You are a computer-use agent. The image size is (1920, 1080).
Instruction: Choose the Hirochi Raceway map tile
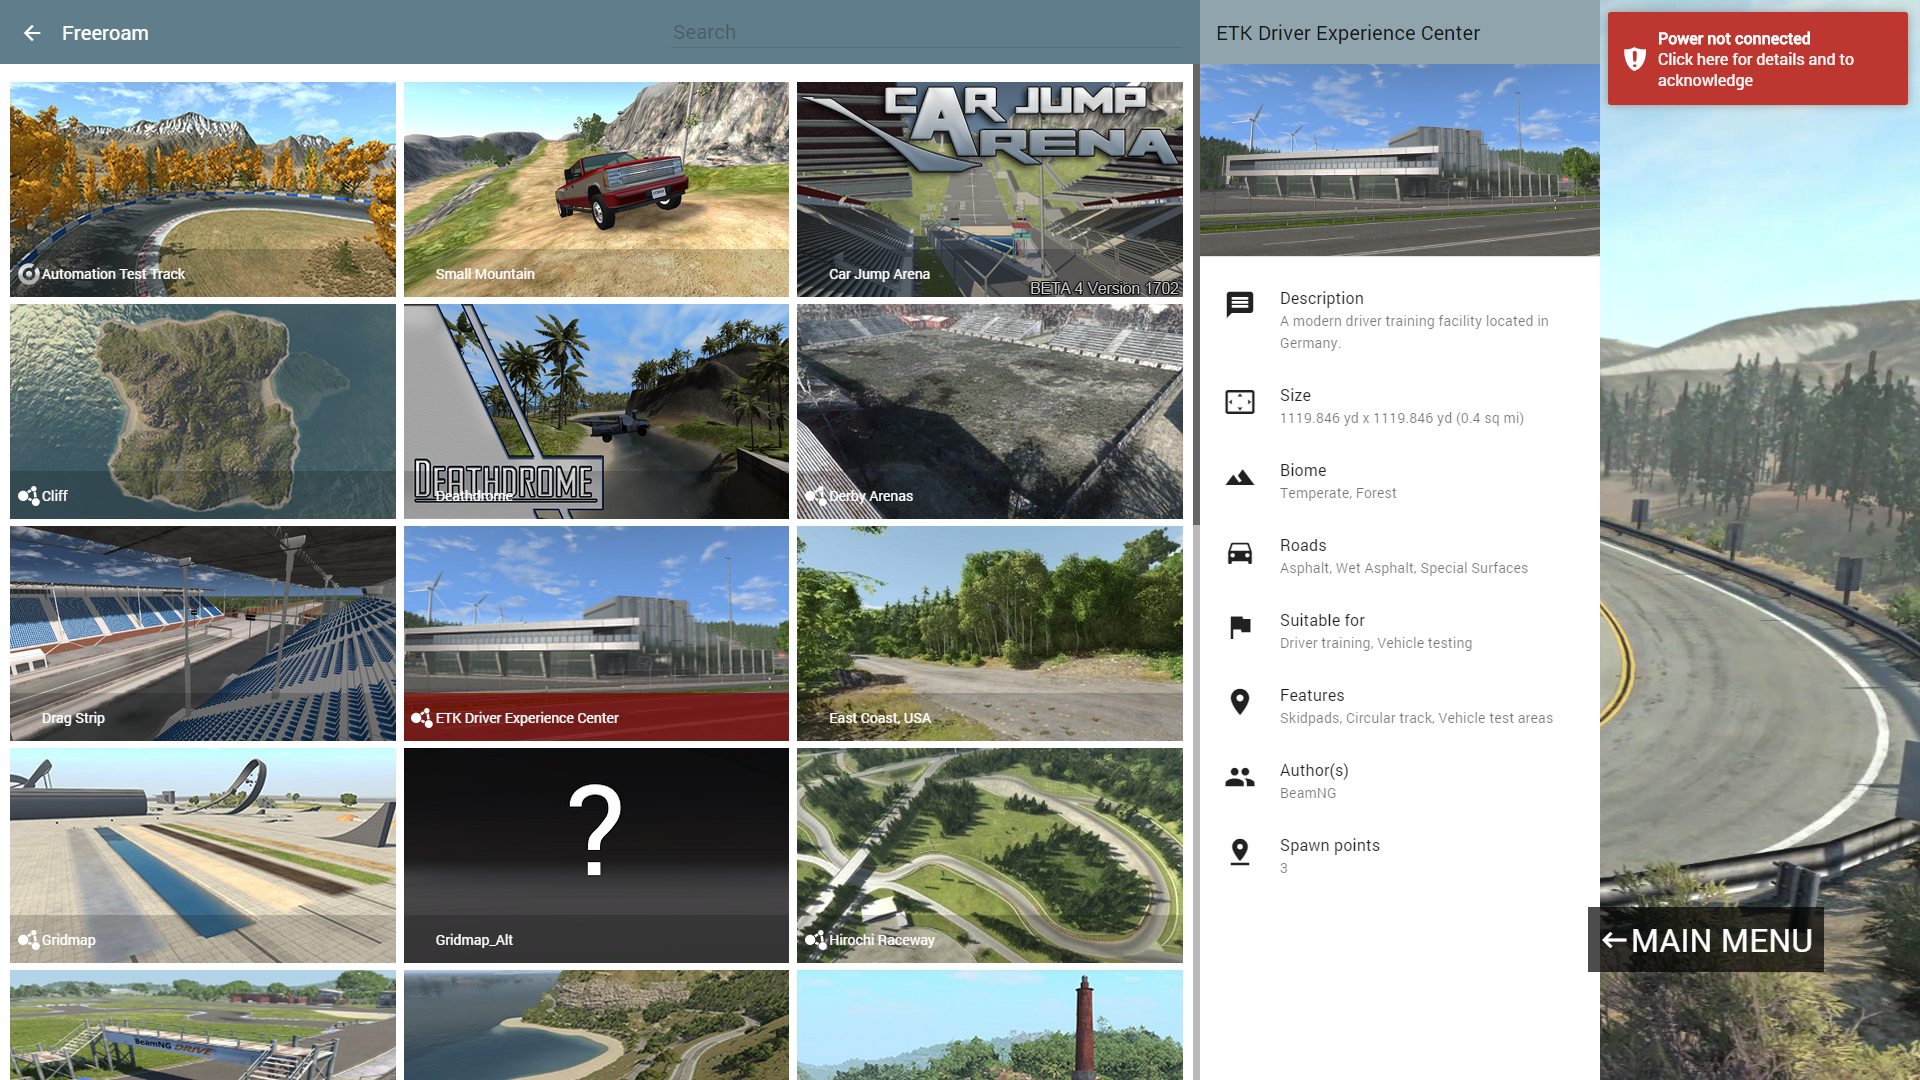[989, 855]
